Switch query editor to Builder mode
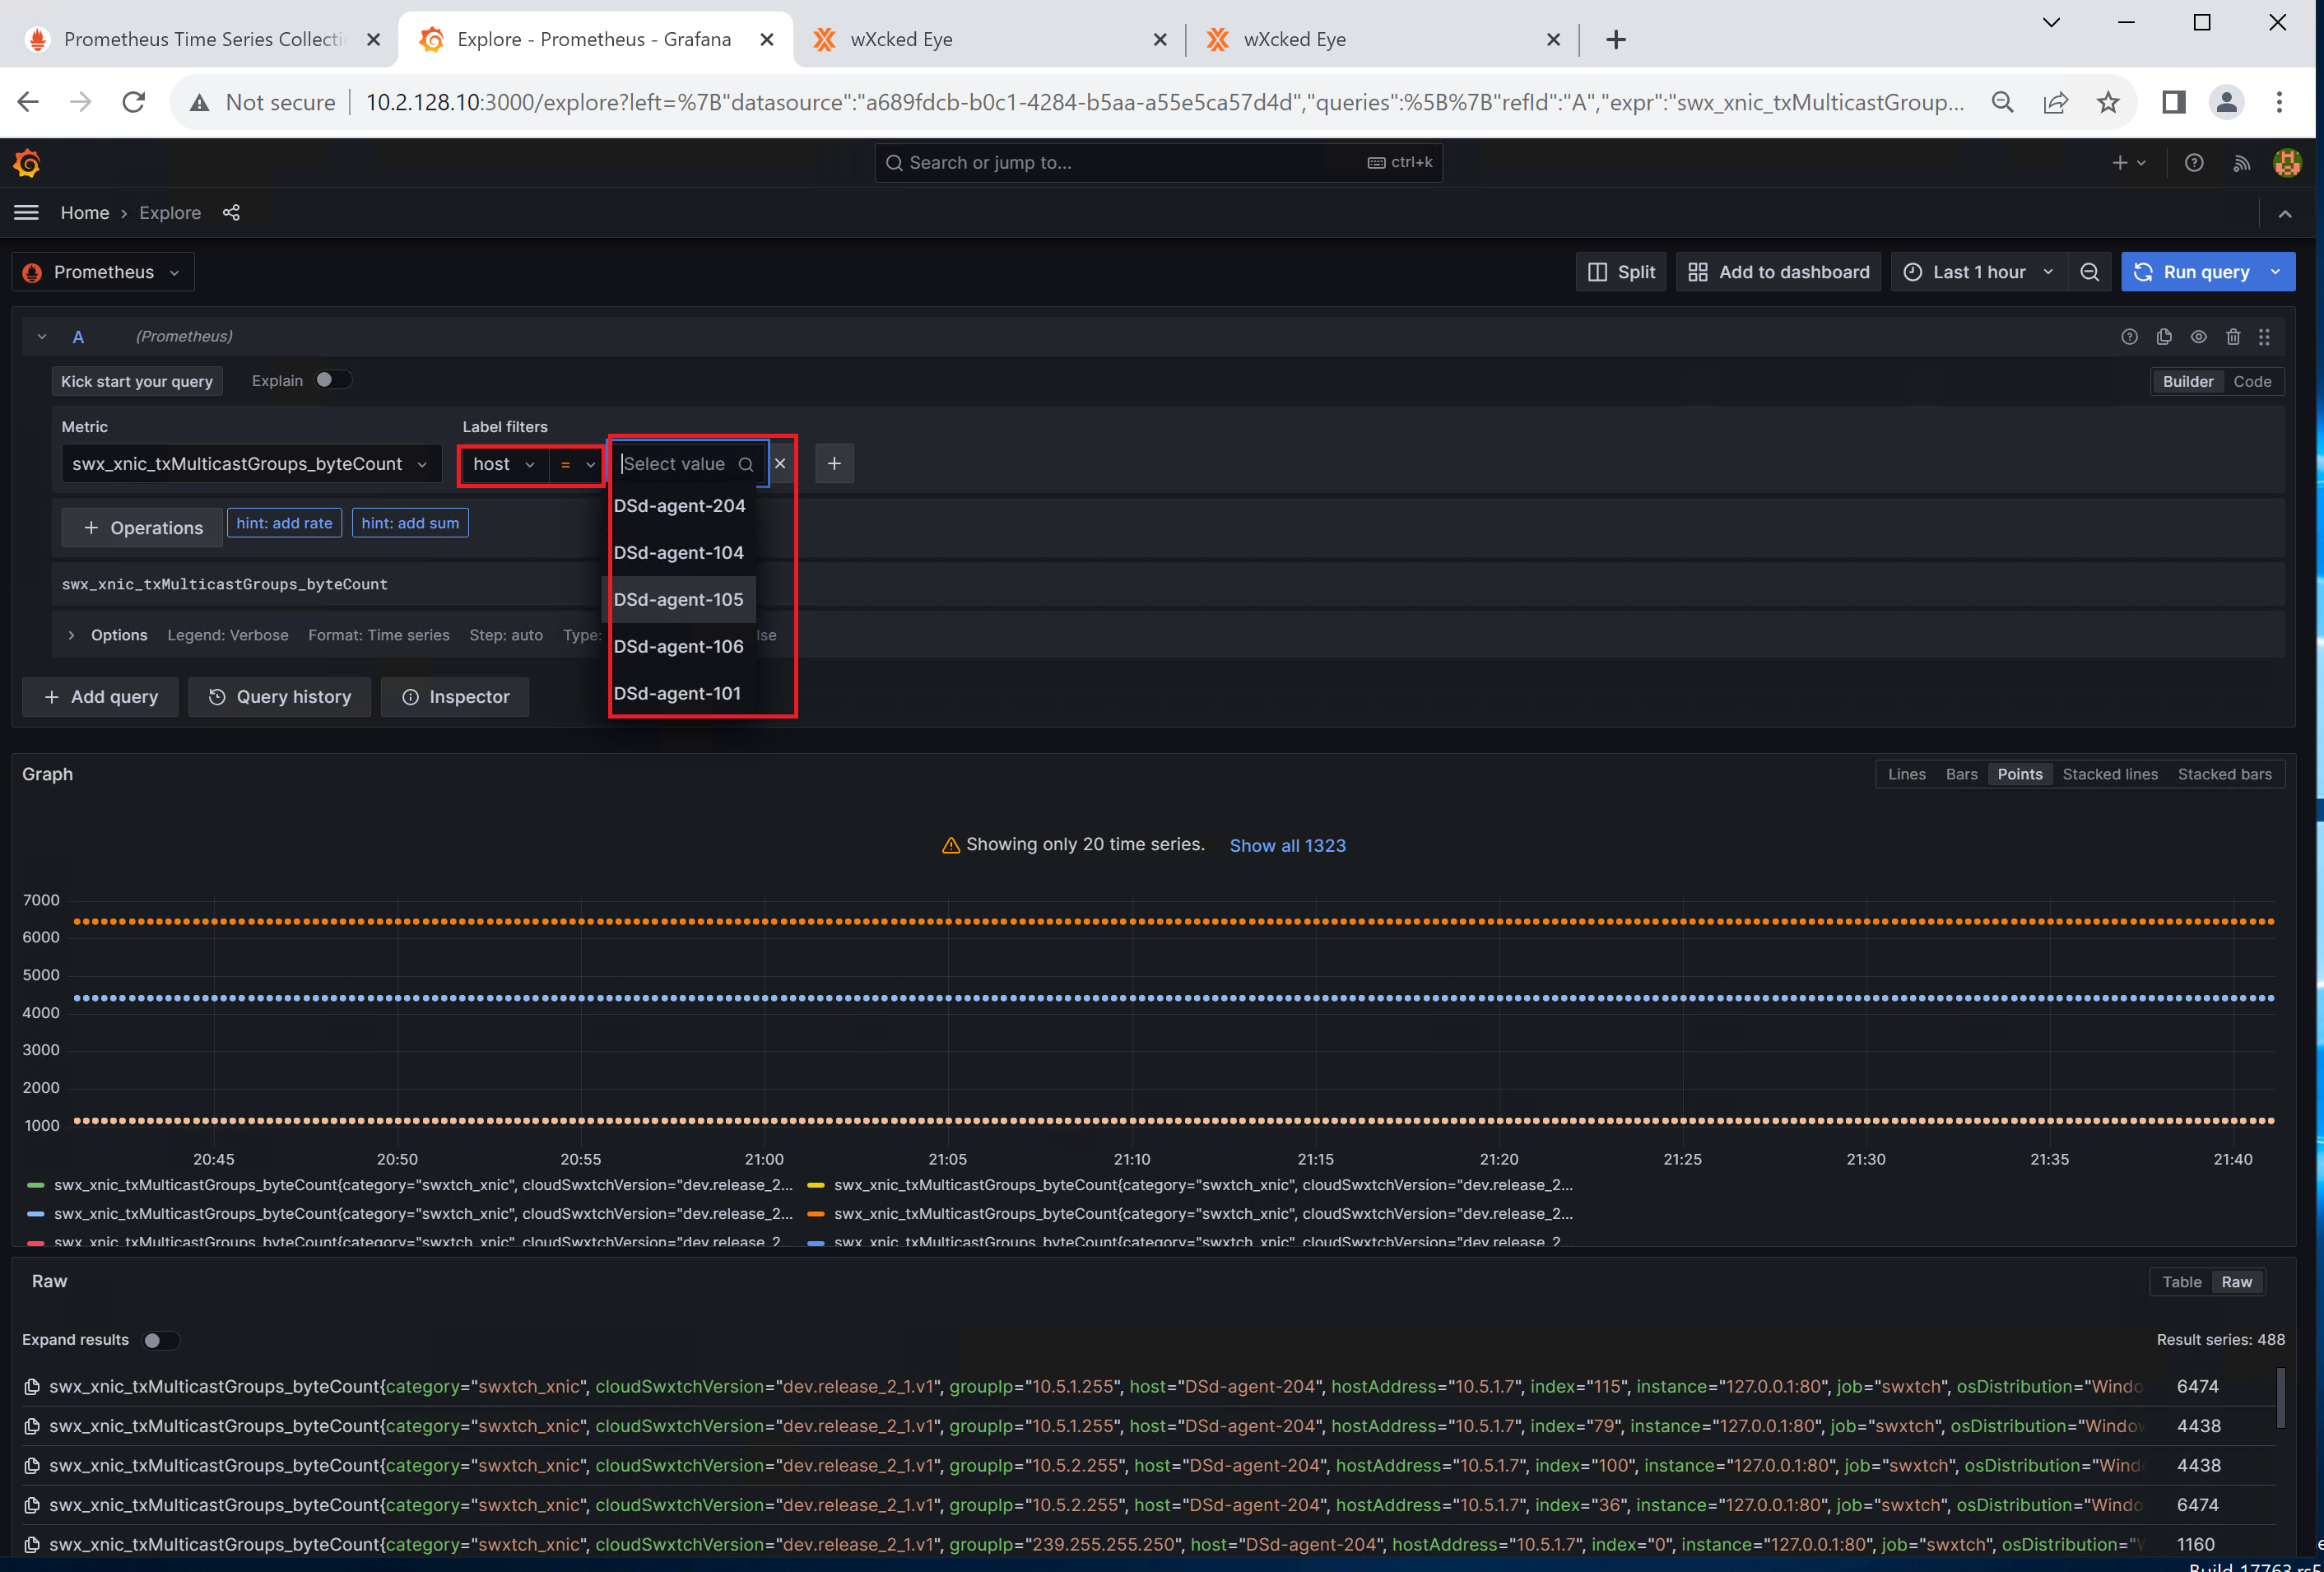Viewport: 2324px width, 1572px height. point(2188,382)
